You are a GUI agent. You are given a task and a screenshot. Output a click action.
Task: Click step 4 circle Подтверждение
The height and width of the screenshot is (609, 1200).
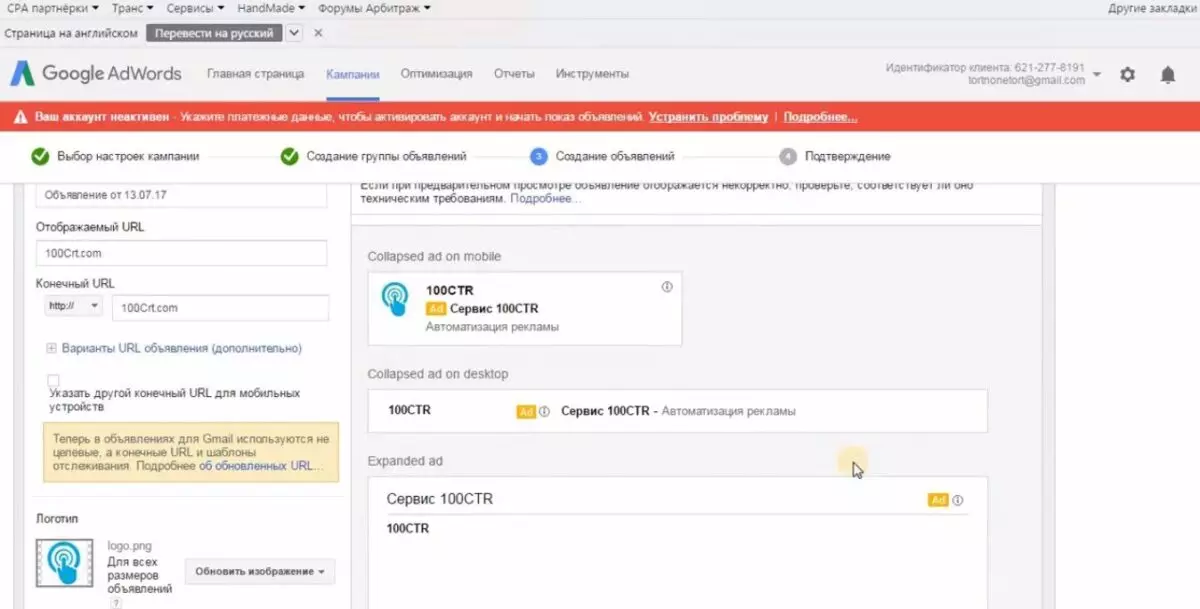(x=788, y=156)
